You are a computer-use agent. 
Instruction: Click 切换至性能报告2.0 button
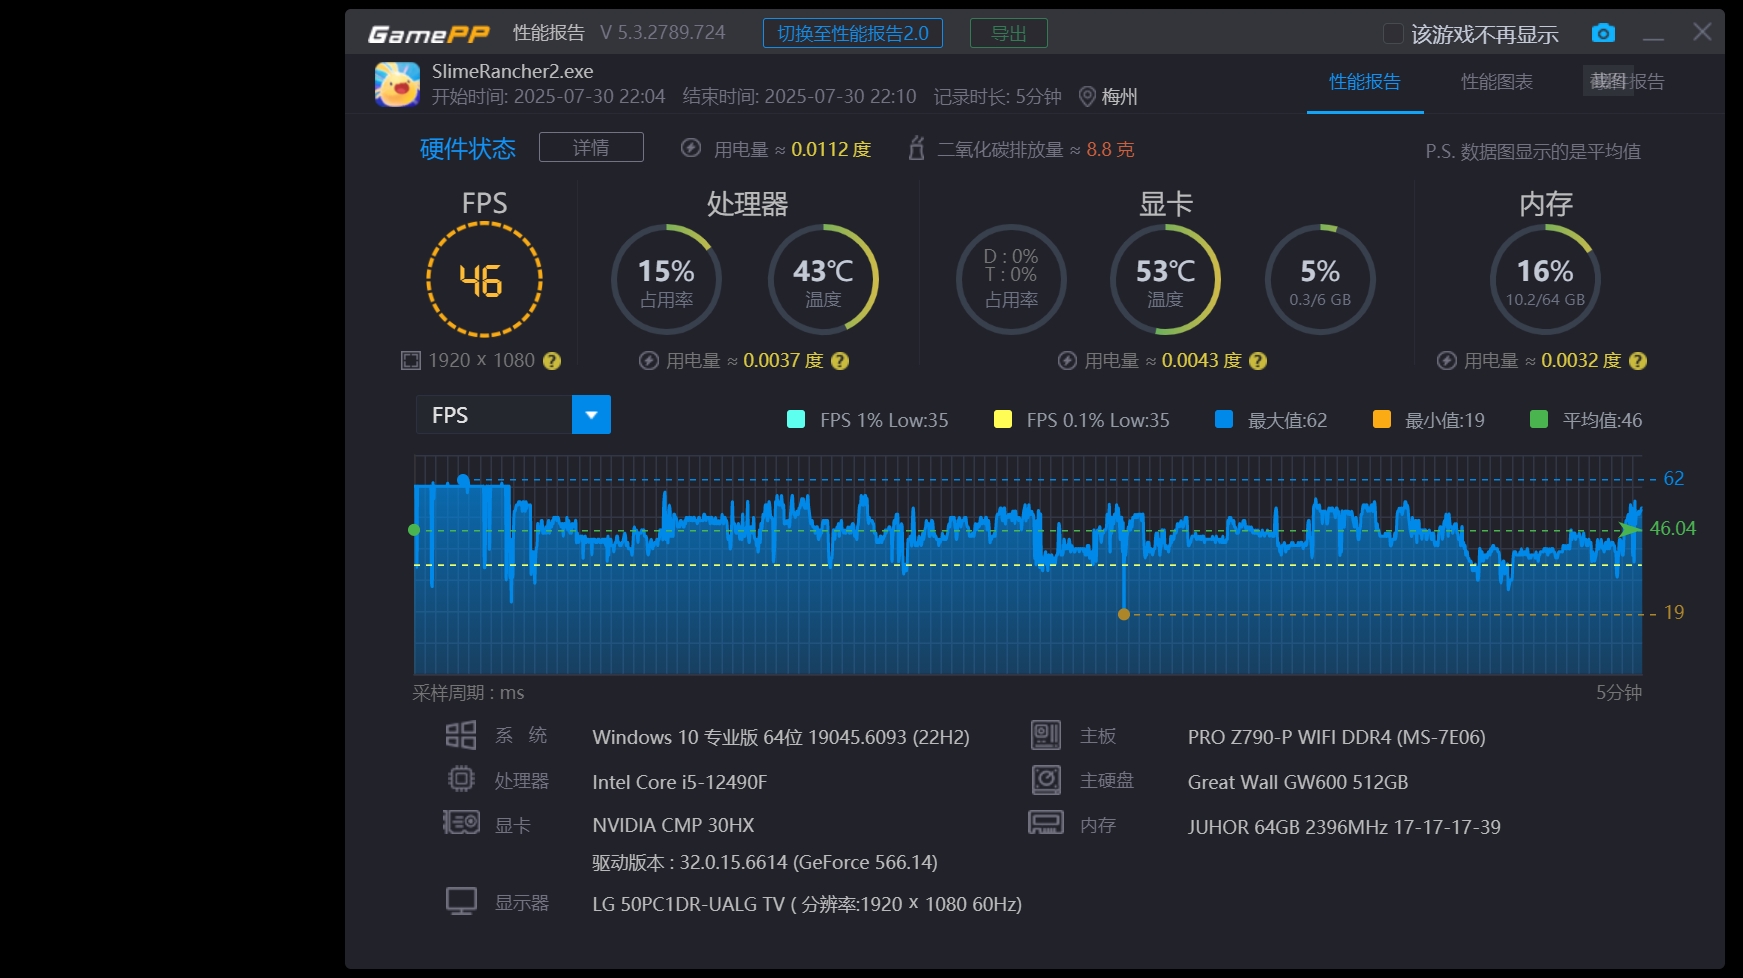pyautogui.click(x=853, y=33)
